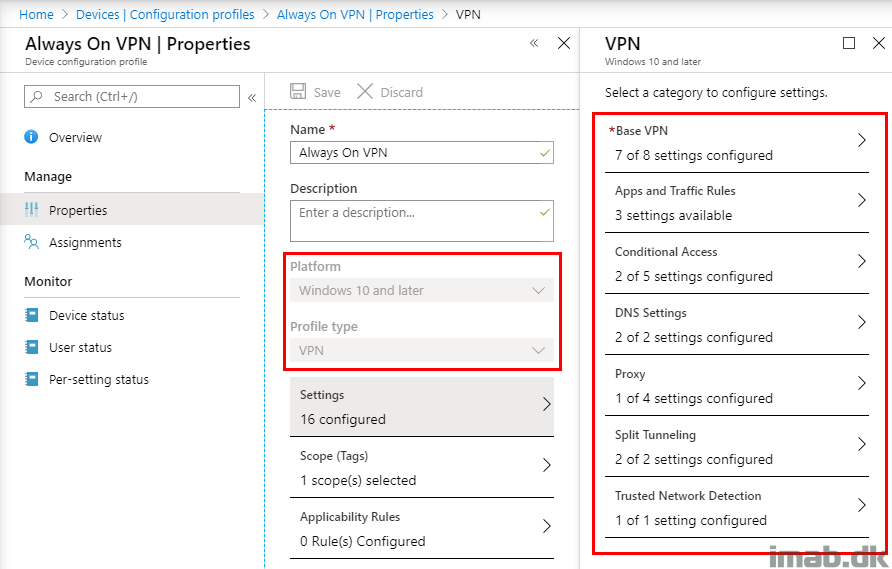This screenshot has height=569, width=892.
Task: Open Devices | Configuration profiles breadcrumb
Action: click(165, 14)
